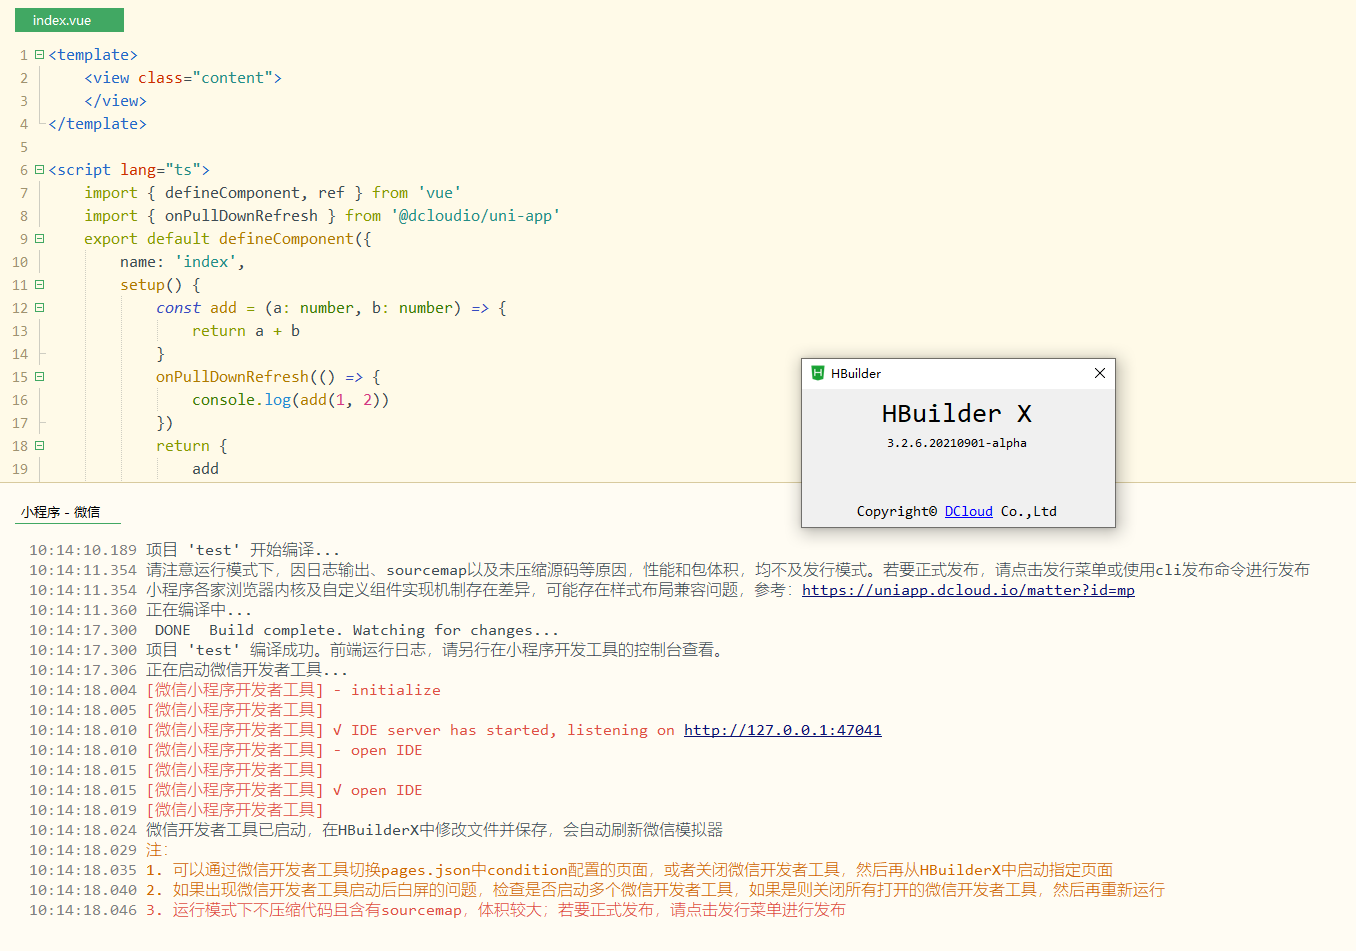Collapse the template block on line 1
This screenshot has width=1356, height=951.
click(40, 55)
